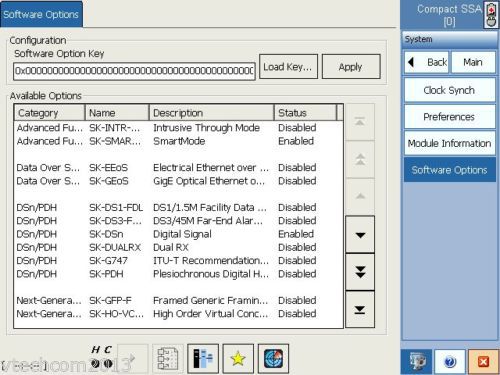Image resolution: width=500 pixels, height=375 pixels.
Task: Select the SK-SMAR SmartMode row
Action: tap(178, 141)
